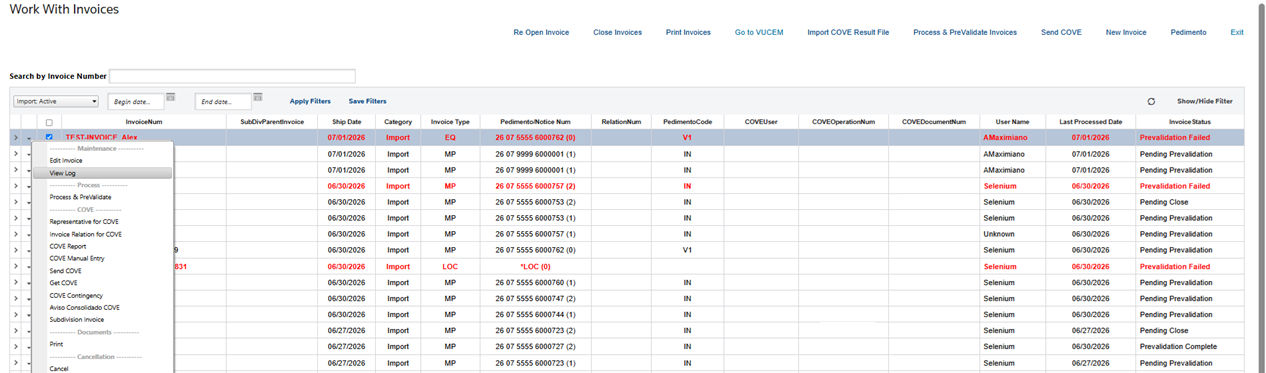Image resolution: width=1266 pixels, height=373 pixels.
Task: Click Import COVE Result File link
Action: pos(848,32)
